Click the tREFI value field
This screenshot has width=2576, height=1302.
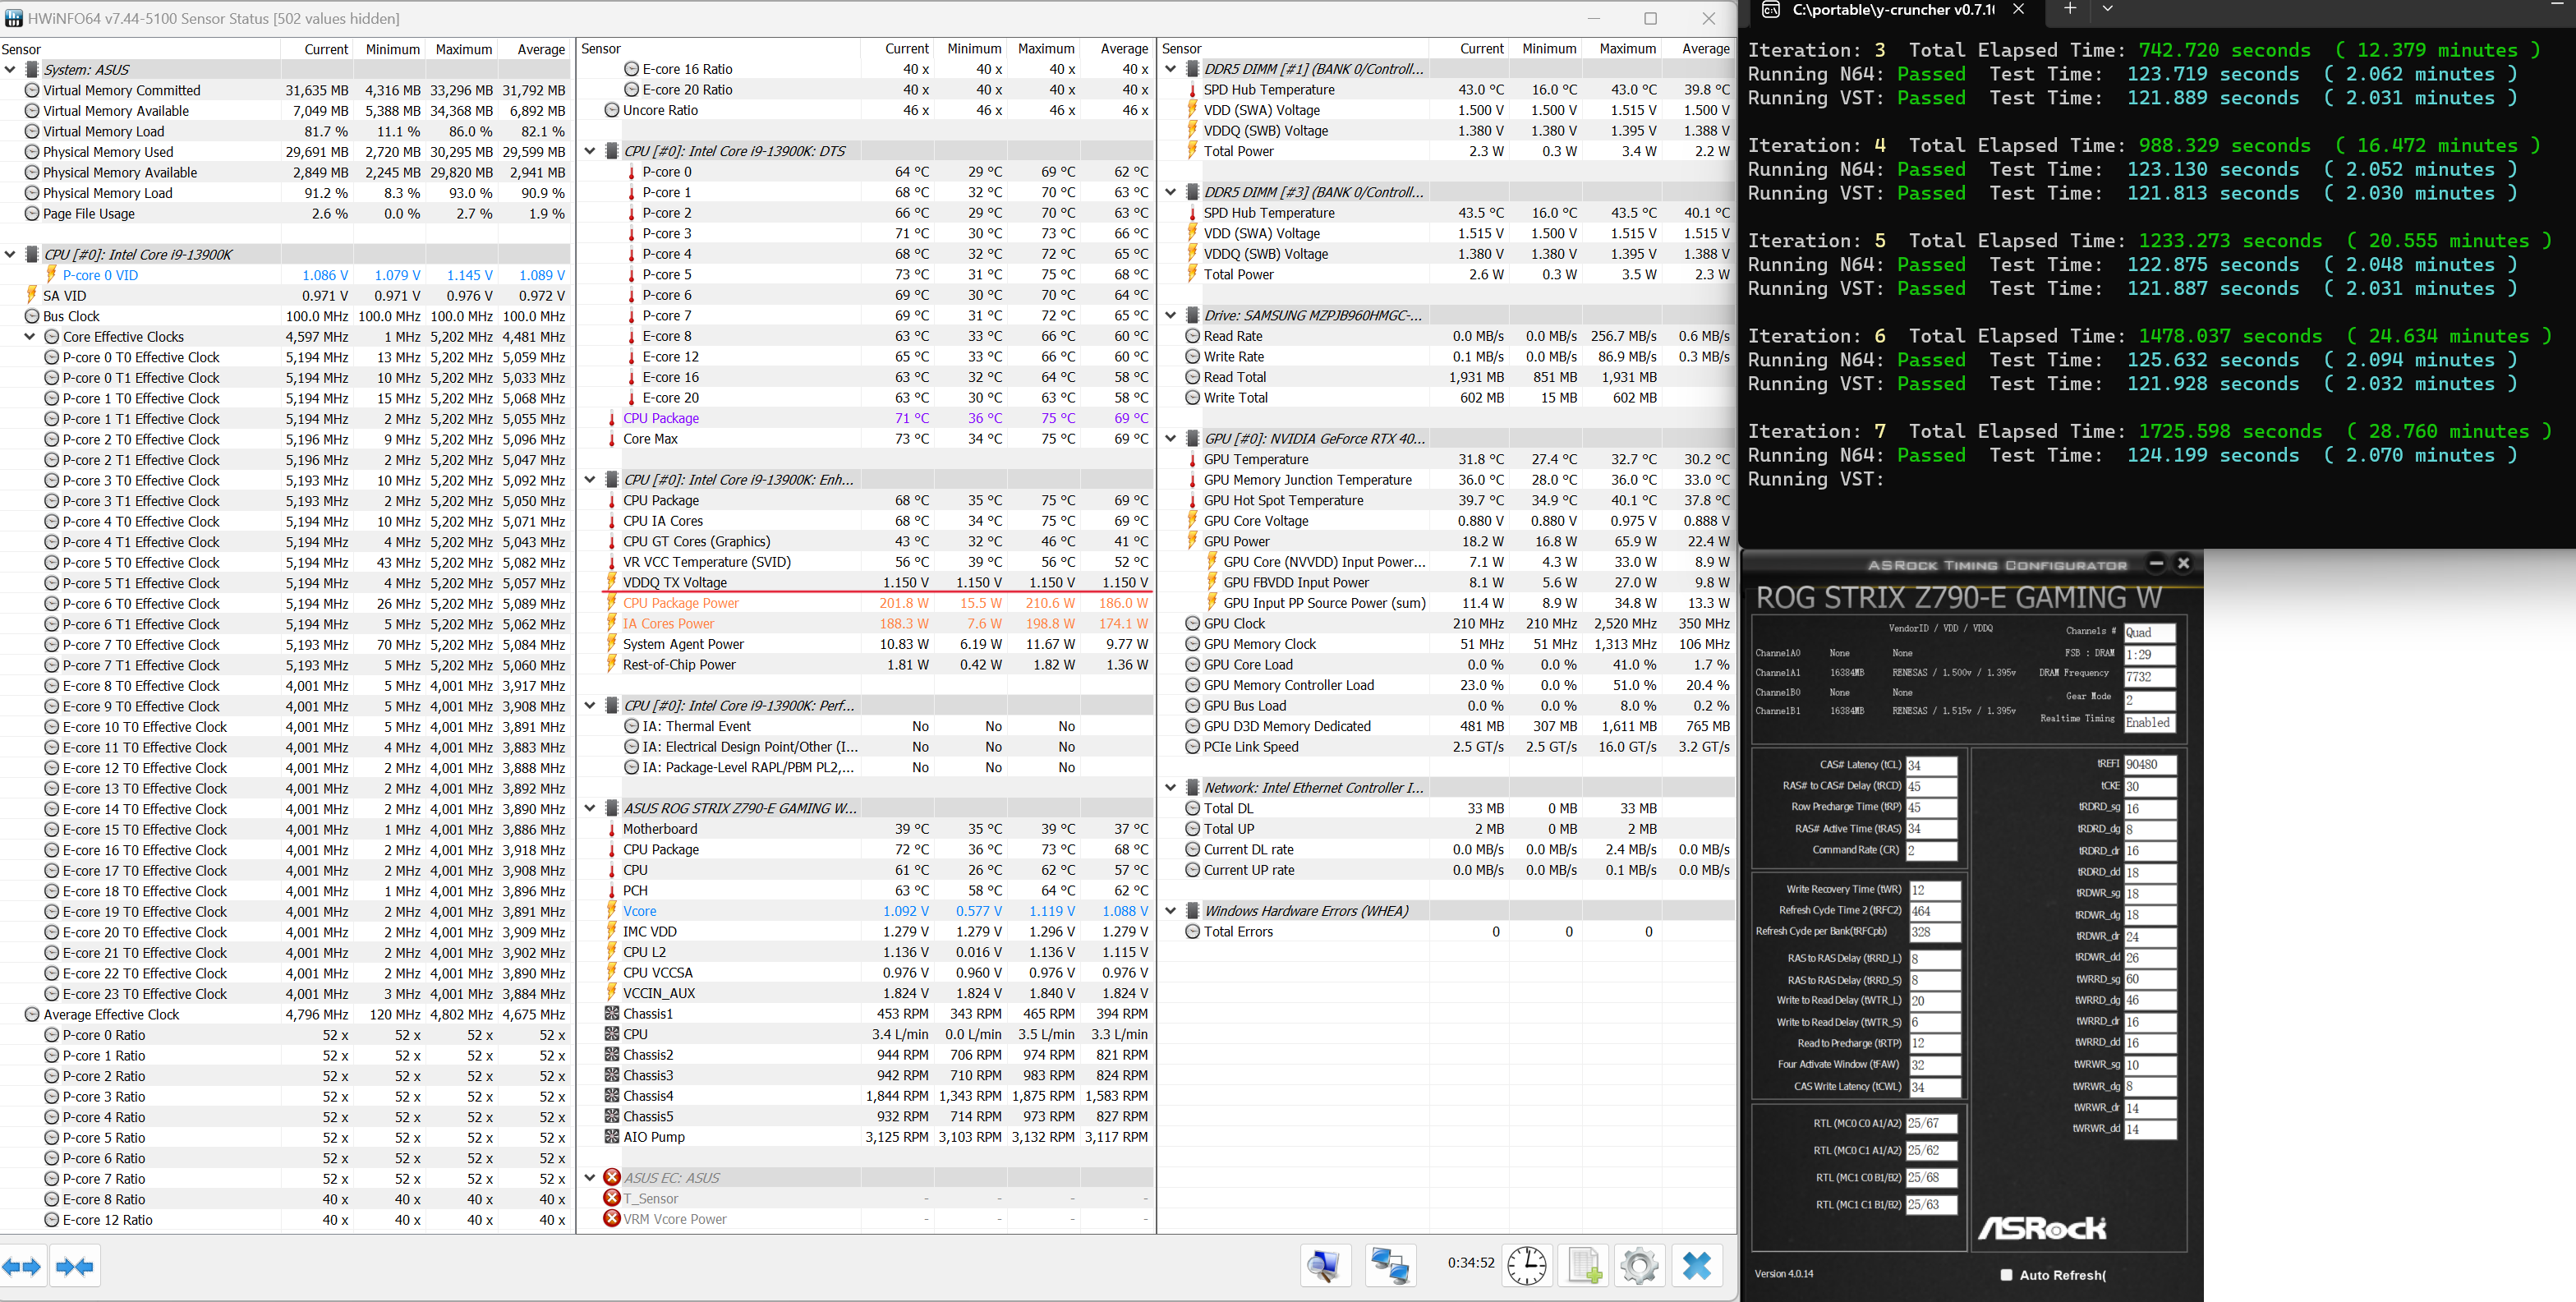click(x=2149, y=764)
